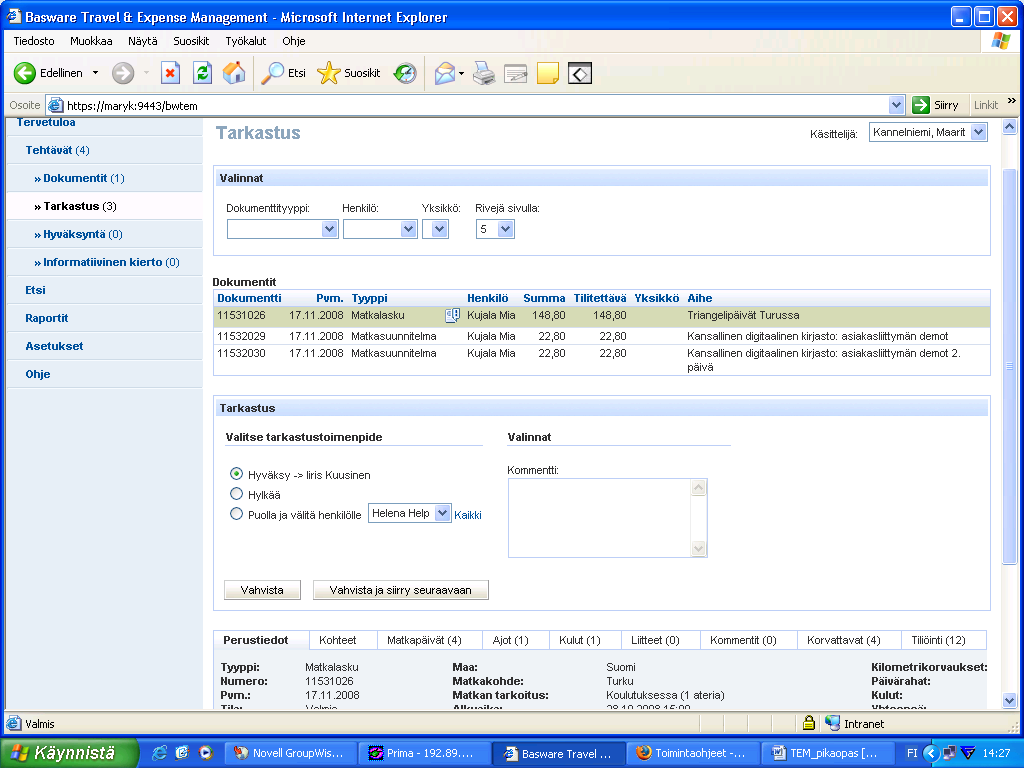The width and height of the screenshot is (1024, 768).
Task: Go back with the Edellinen arrow
Action: coord(48,73)
